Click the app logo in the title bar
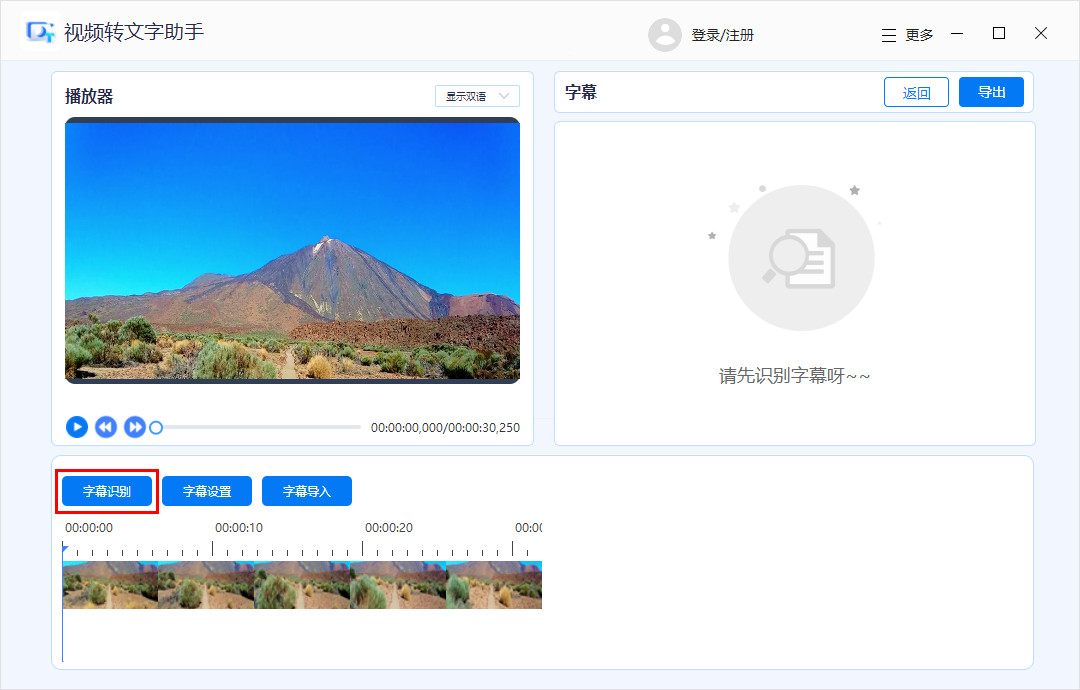Image resolution: width=1080 pixels, height=690 pixels. coord(38,33)
